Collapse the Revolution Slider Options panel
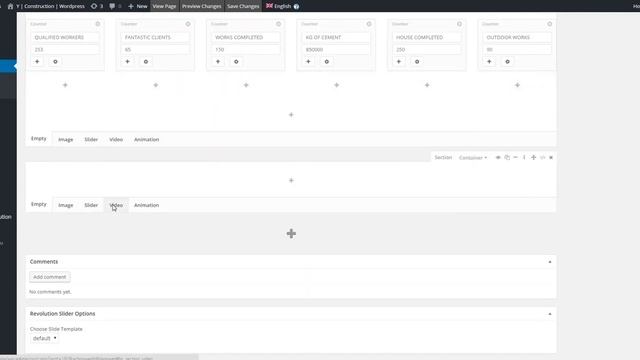This screenshot has width=640, height=360. (x=550, y=314)
